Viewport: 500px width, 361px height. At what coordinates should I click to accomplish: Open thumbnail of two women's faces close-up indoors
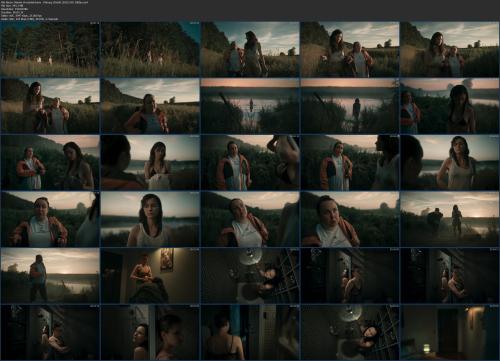coord(150,332)
